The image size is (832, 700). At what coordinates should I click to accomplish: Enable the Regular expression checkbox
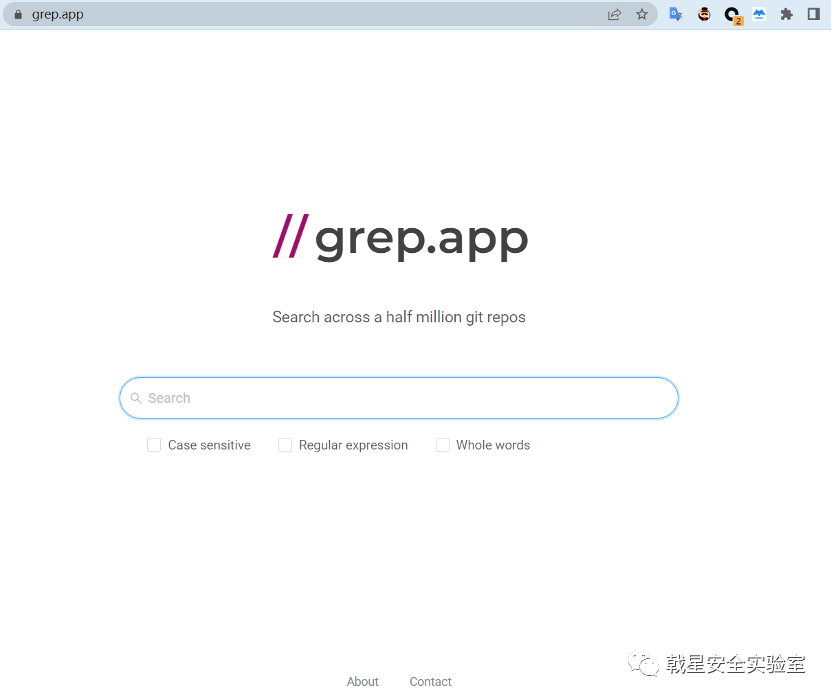(x=285, y=445)
